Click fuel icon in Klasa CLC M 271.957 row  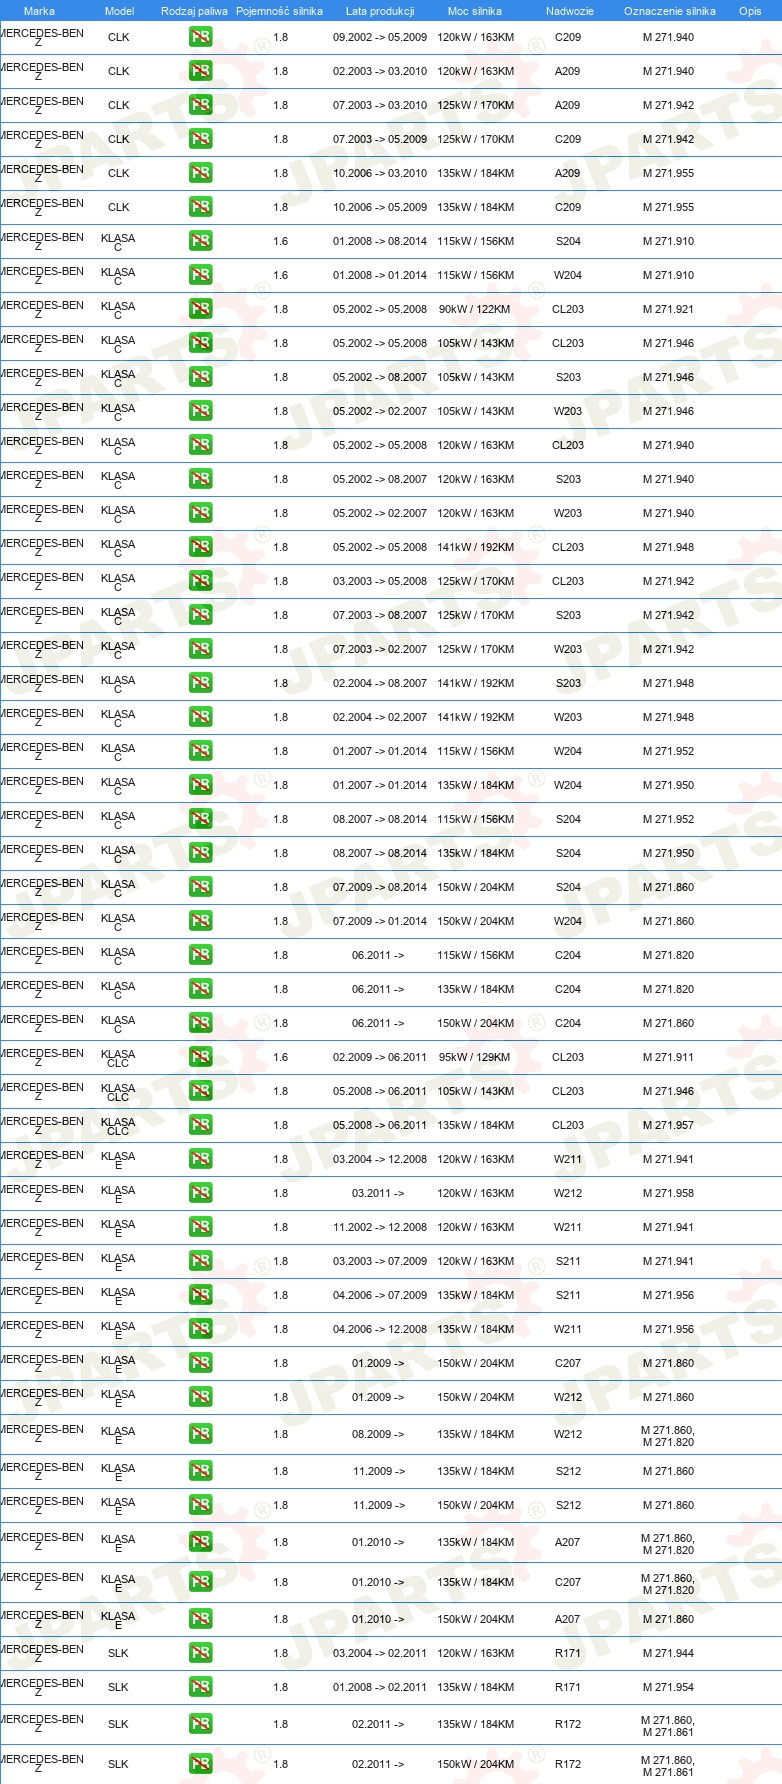point(201,1126)
